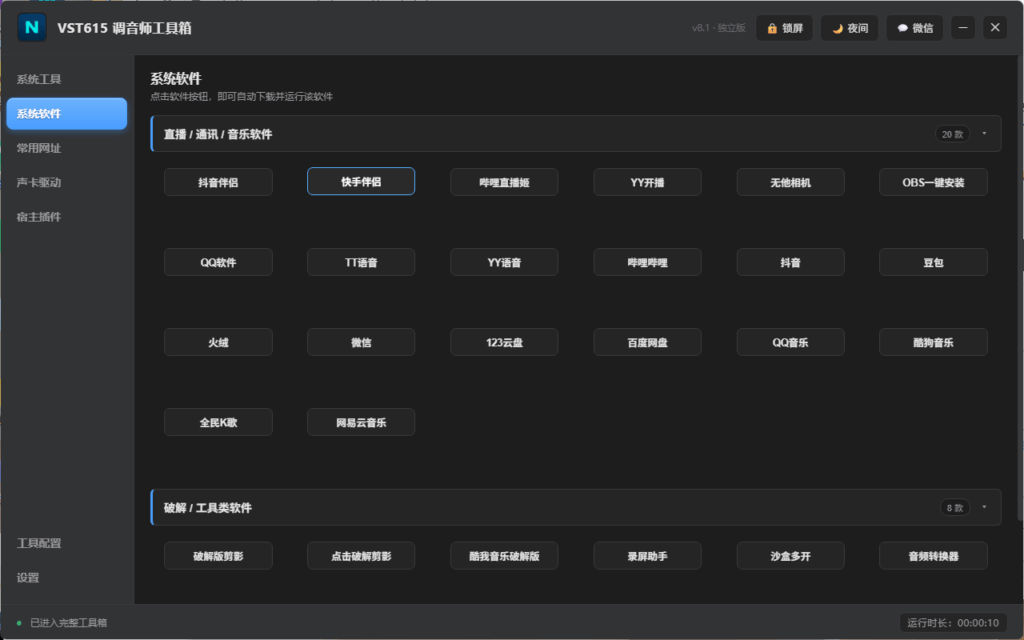Screen dimensions: 1024x640
Task: Download 全民K歌
Action: 218,422
